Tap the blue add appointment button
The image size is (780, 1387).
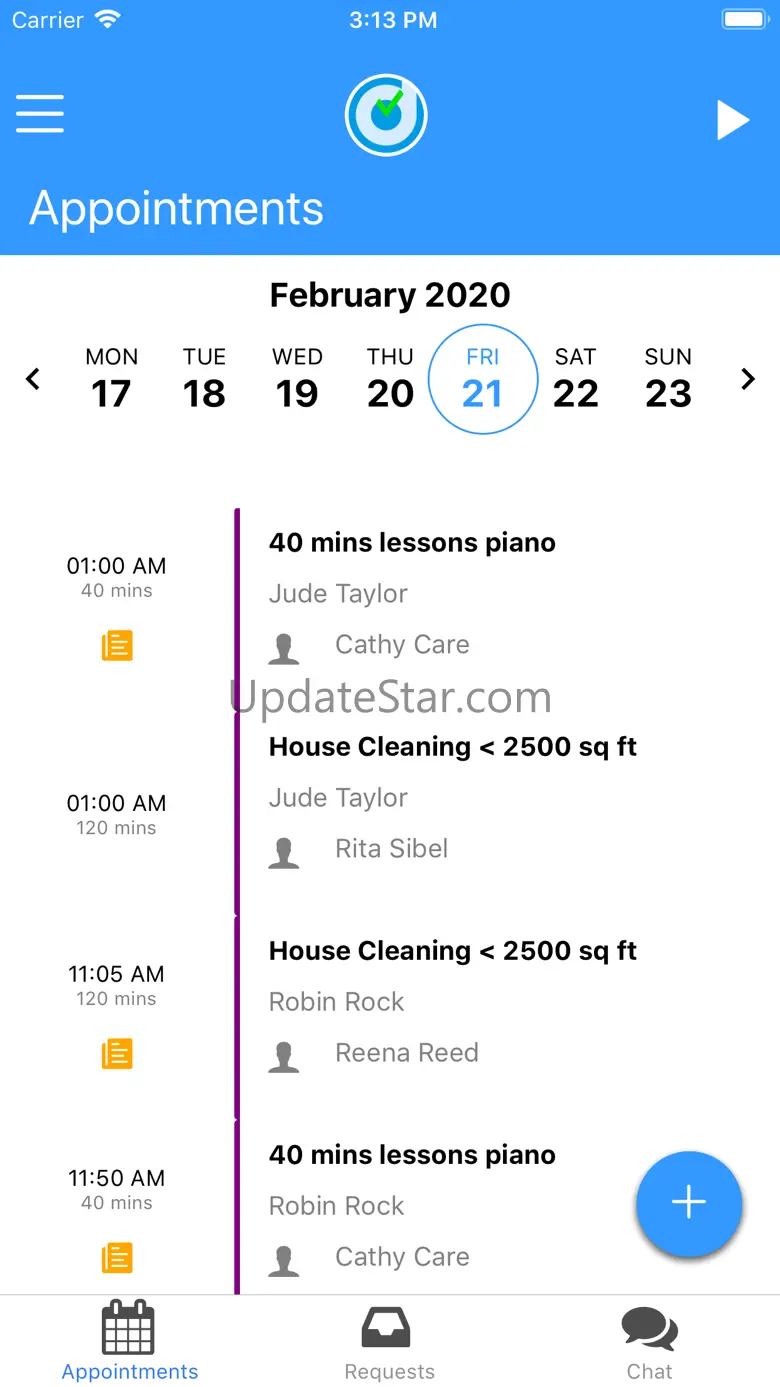click(689, 1203)
